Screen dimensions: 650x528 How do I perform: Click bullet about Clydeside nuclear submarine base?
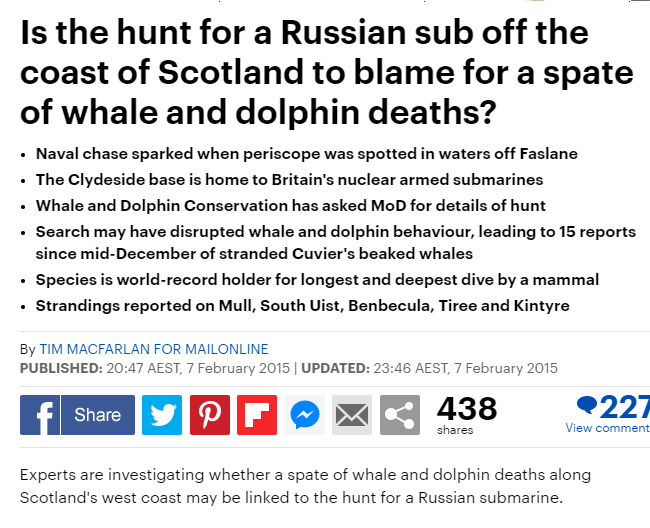point(289,180)
